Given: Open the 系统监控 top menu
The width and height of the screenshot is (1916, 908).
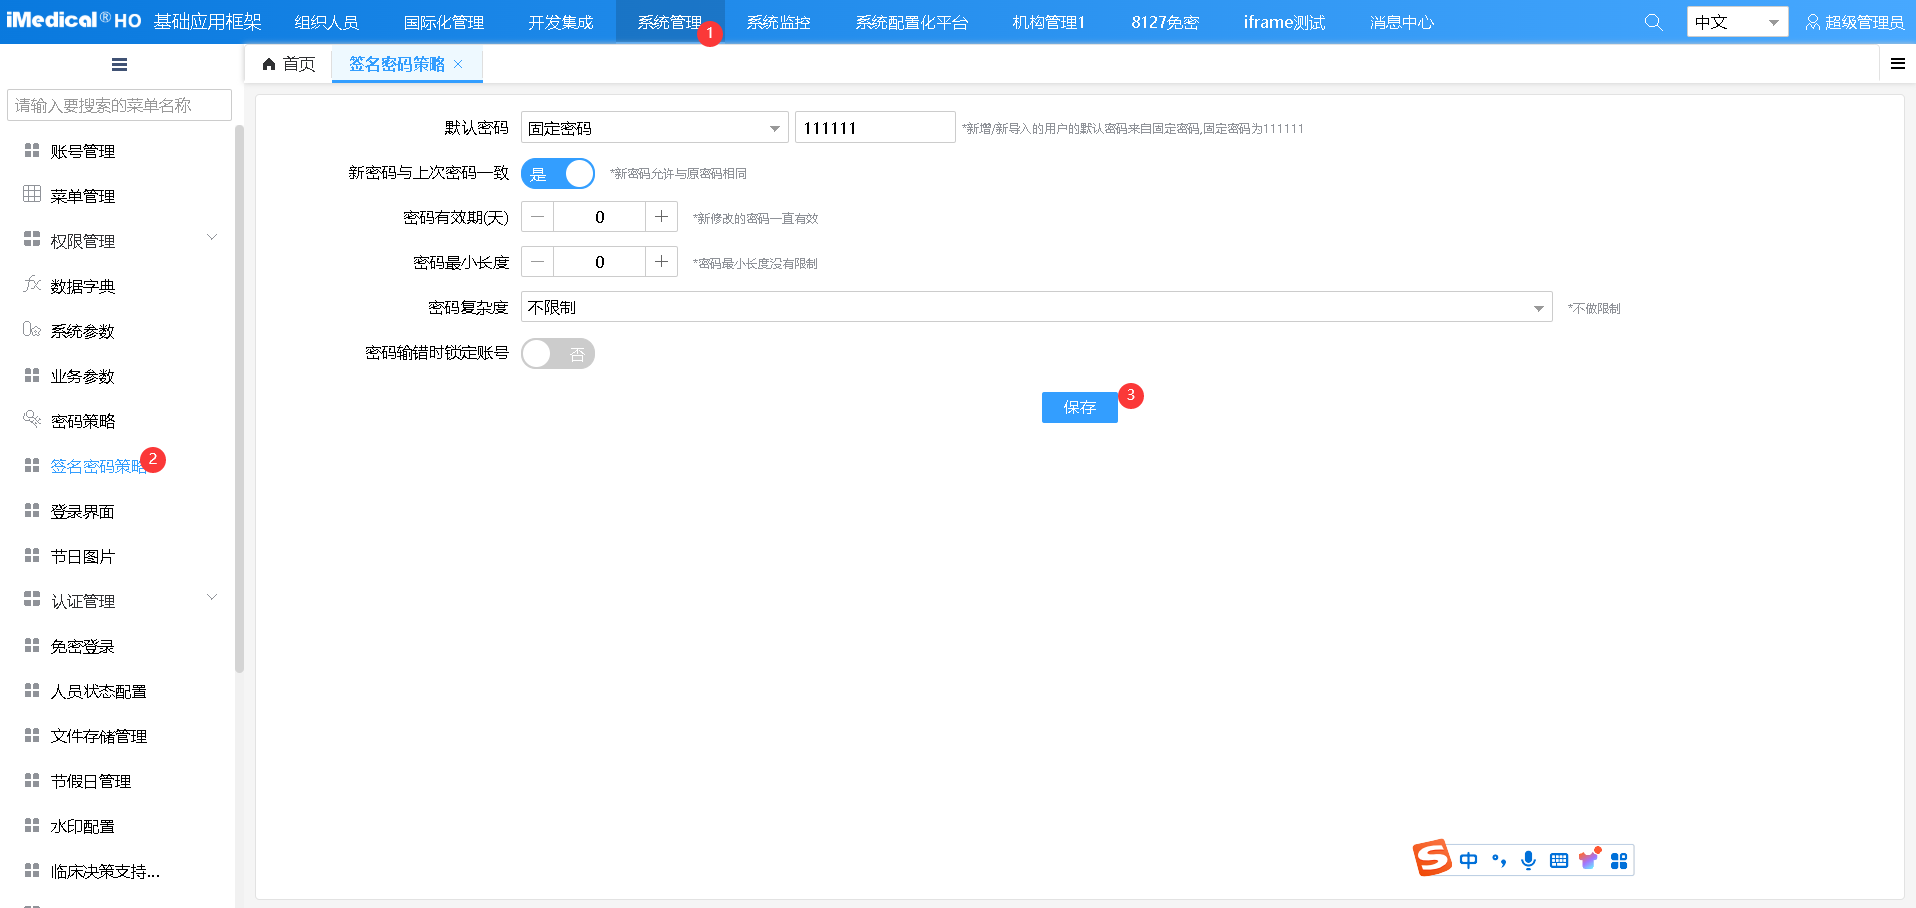Looking at the screenshot, I should 778,22.
